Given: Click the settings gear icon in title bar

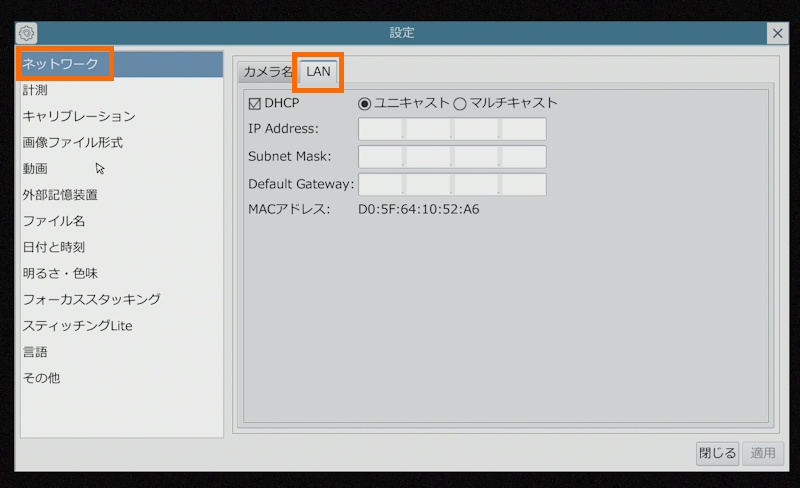Looking at the screenshot, I should click(27, 33).
